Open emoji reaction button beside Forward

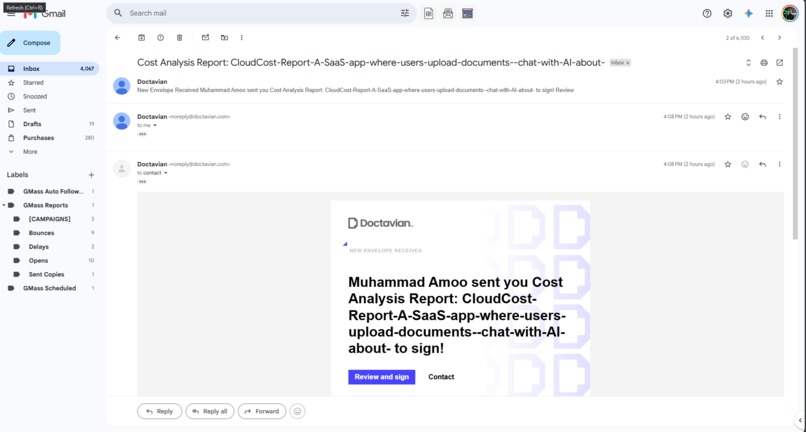297,411
